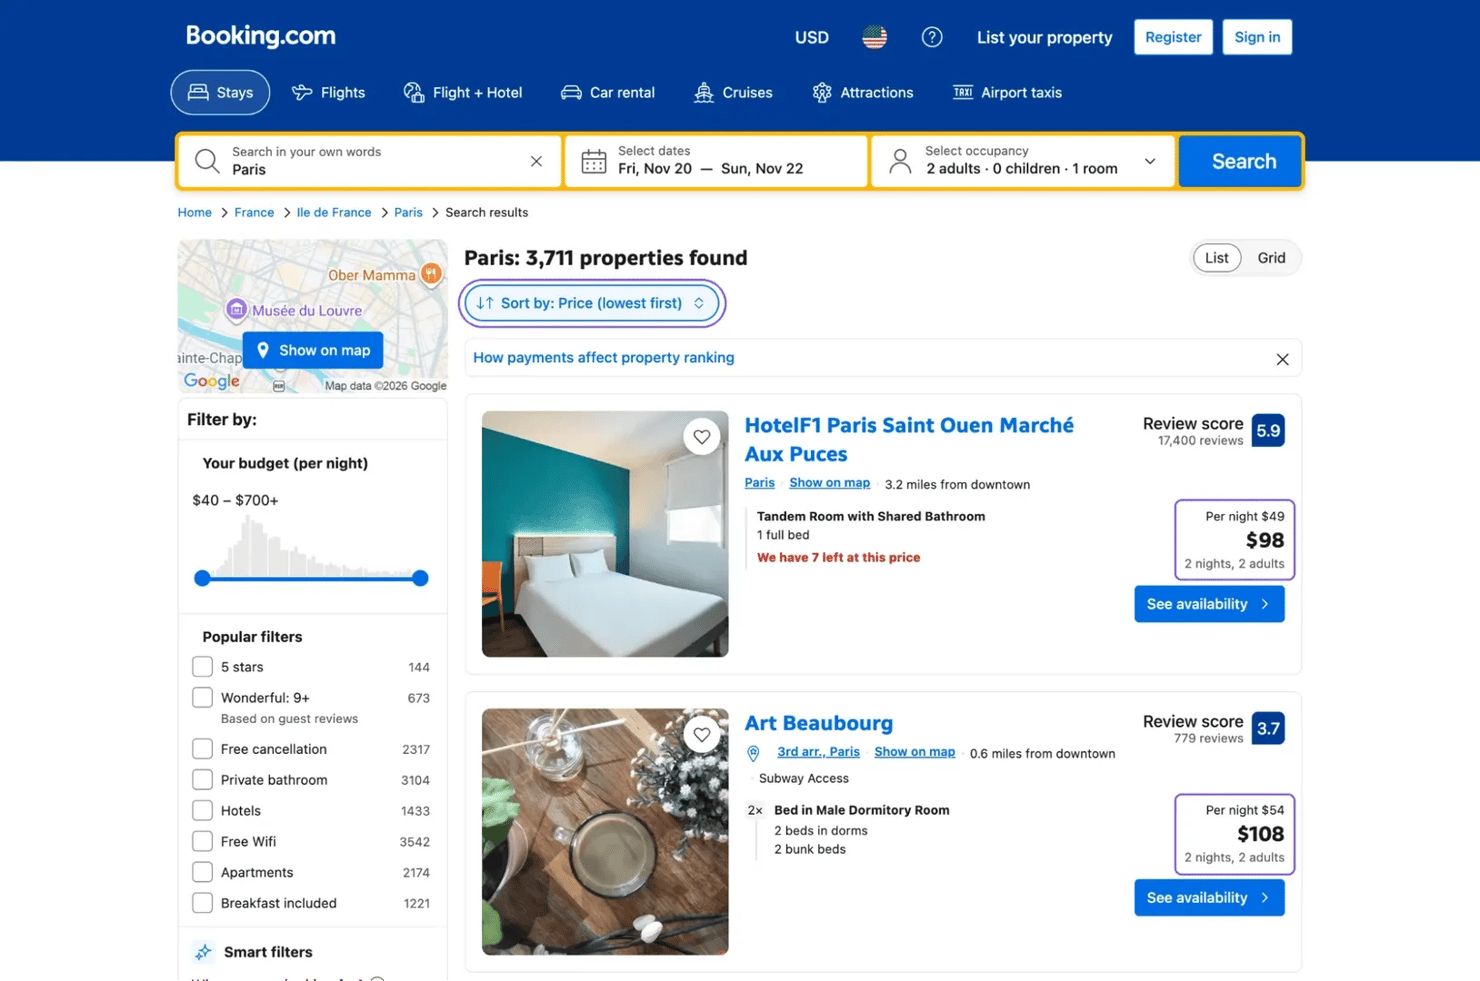Switch results to Grid view
Image resolution: width=1480 pixels, height=981 pixels.
(1271, 258)
